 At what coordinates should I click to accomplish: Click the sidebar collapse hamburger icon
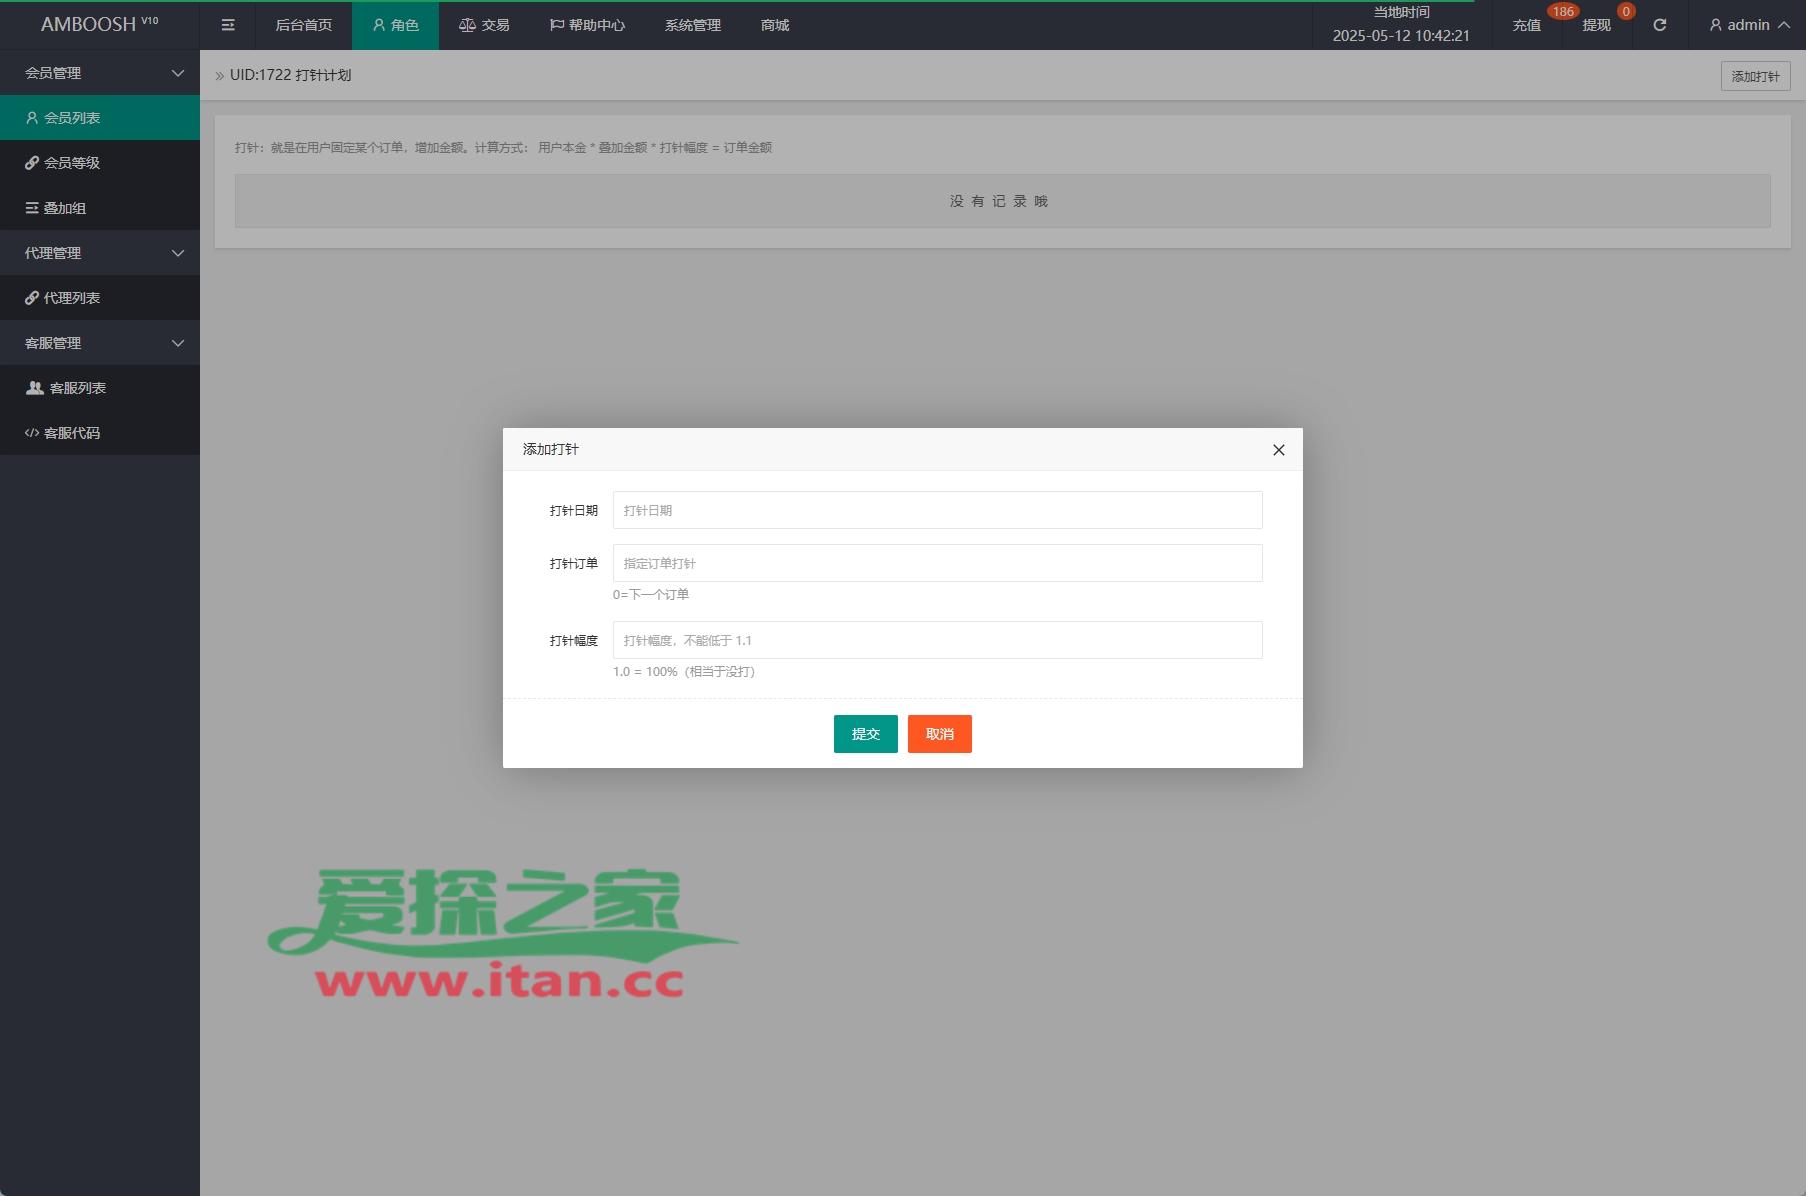[x=228, y=25]
